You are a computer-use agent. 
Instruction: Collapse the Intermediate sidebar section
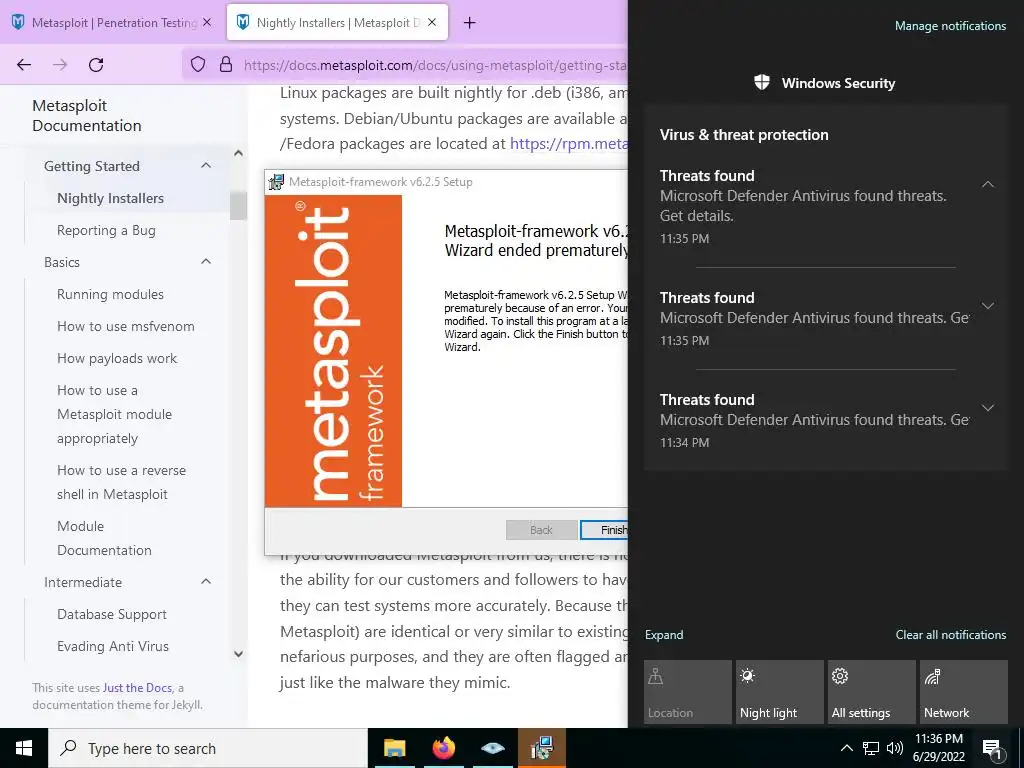206,582
